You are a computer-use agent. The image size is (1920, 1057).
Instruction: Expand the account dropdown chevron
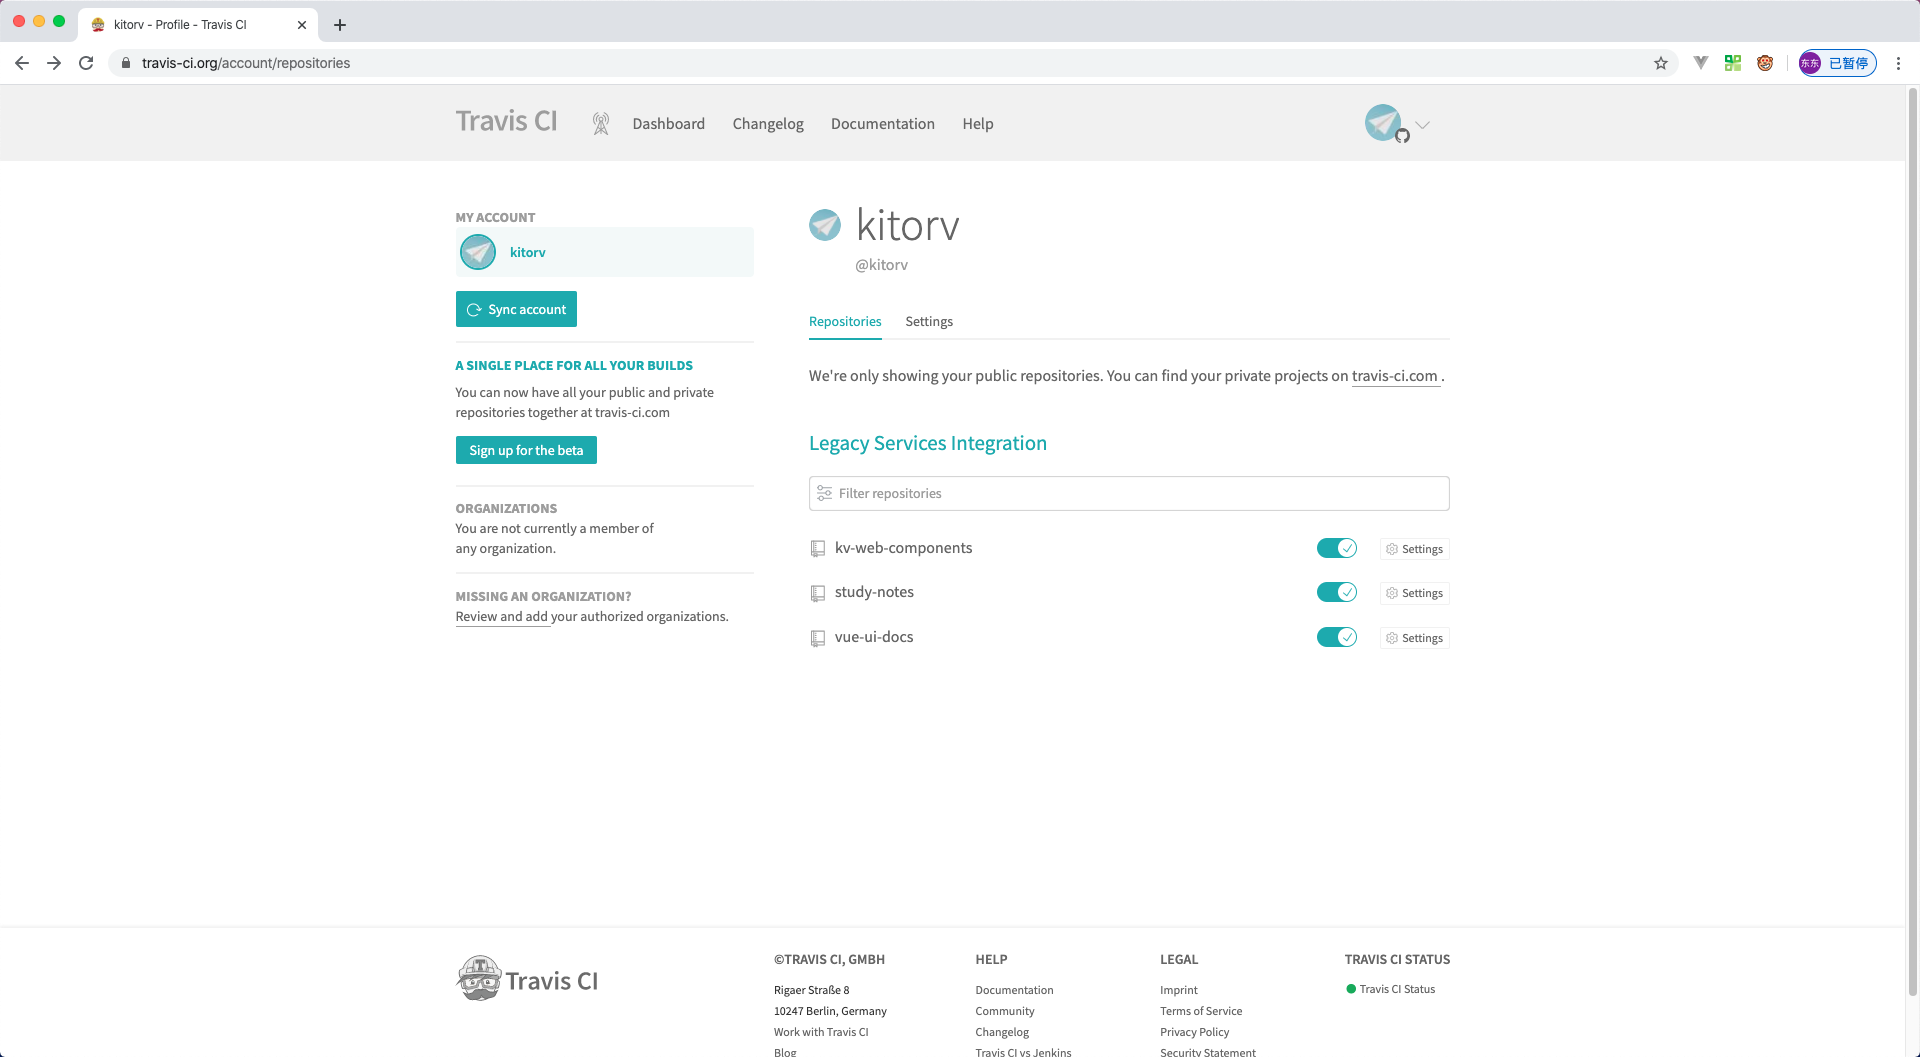pyautogui.click(x=1423, y=125)
